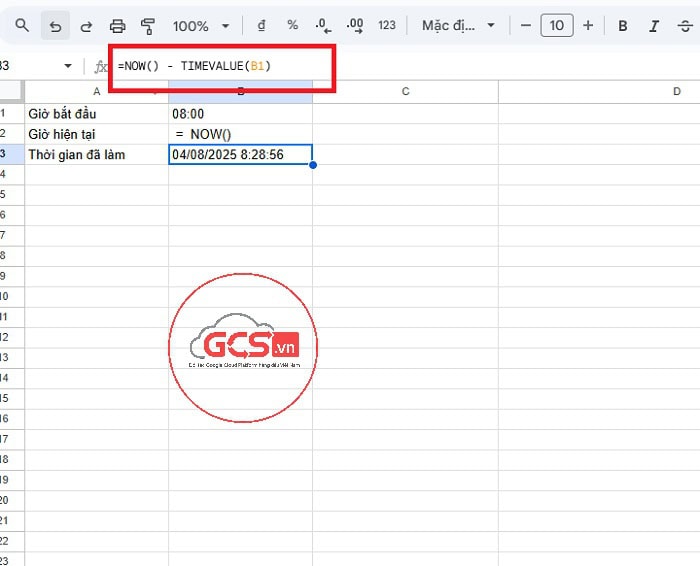Format cell as currency (đ)

point(261,25)
